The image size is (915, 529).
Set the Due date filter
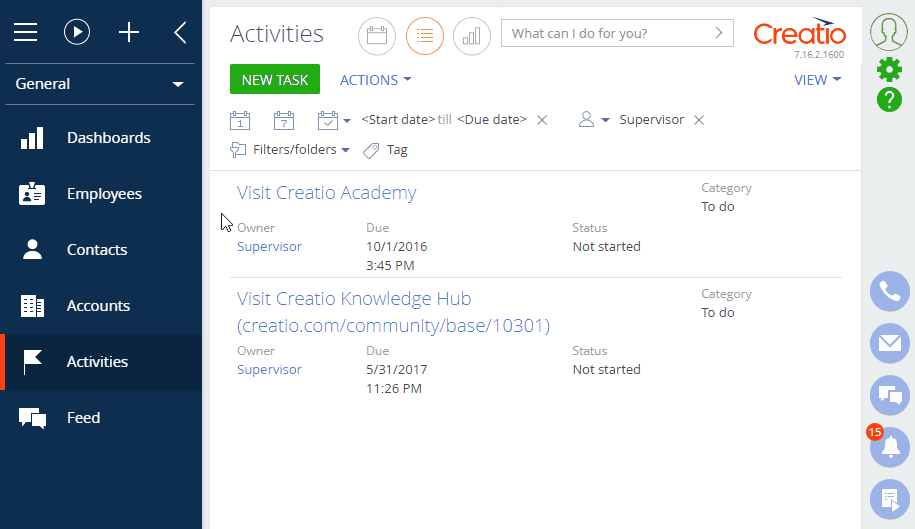point(492,120)
